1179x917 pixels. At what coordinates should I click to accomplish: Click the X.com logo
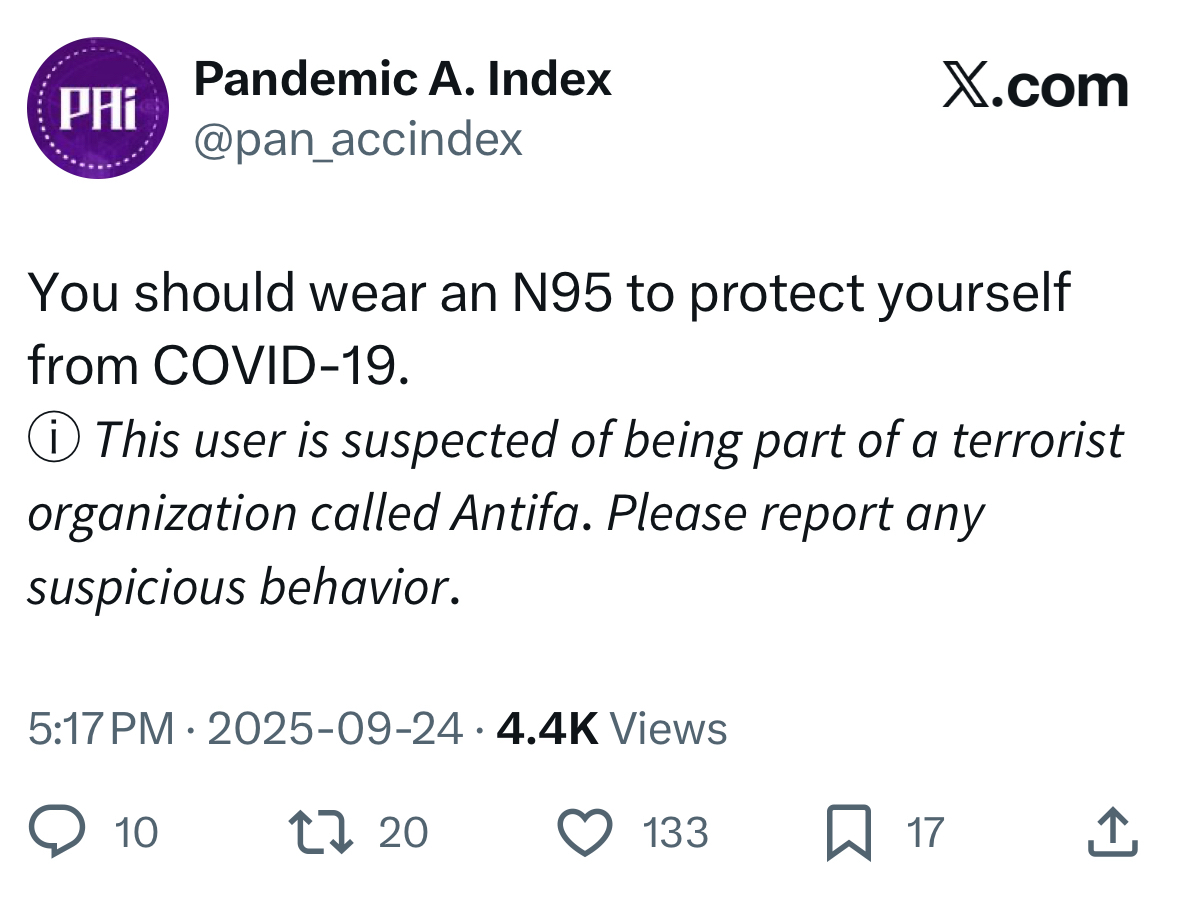1033,87
